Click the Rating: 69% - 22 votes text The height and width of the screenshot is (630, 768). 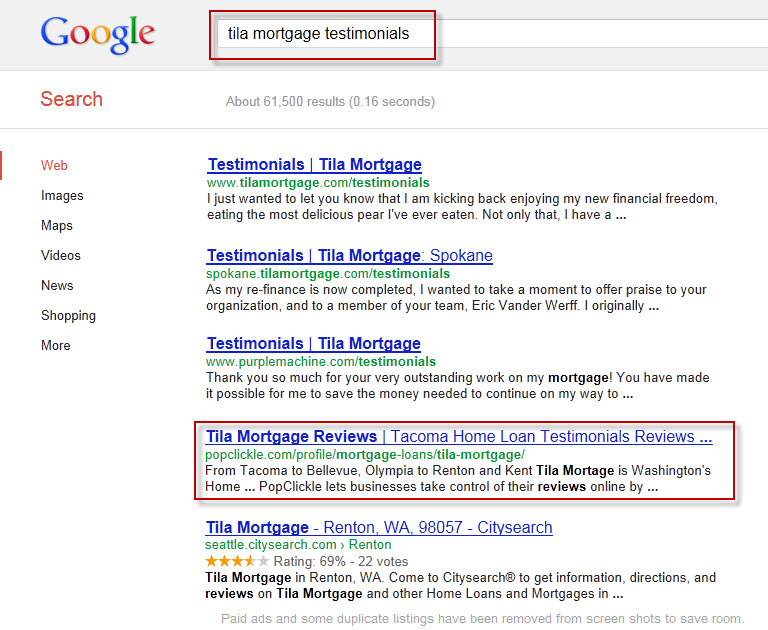click(340, 561)
